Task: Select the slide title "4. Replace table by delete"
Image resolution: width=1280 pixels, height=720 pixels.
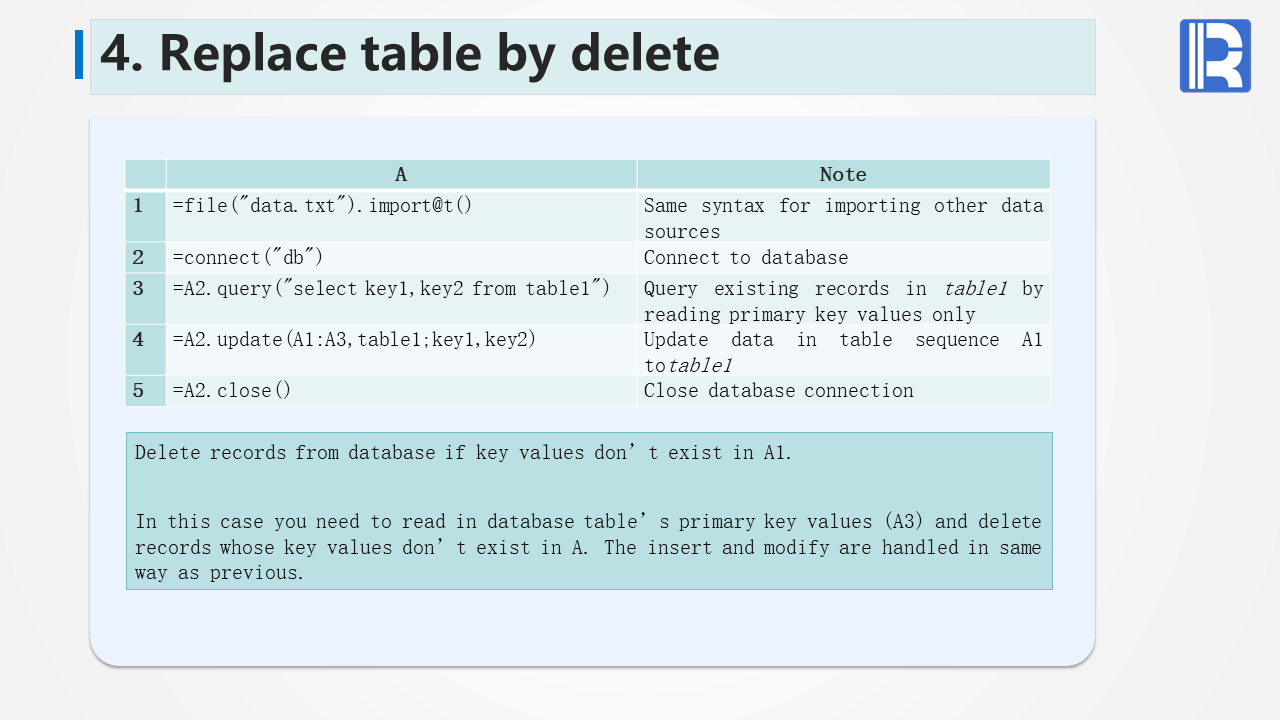Action: click(x=409, y=54)
